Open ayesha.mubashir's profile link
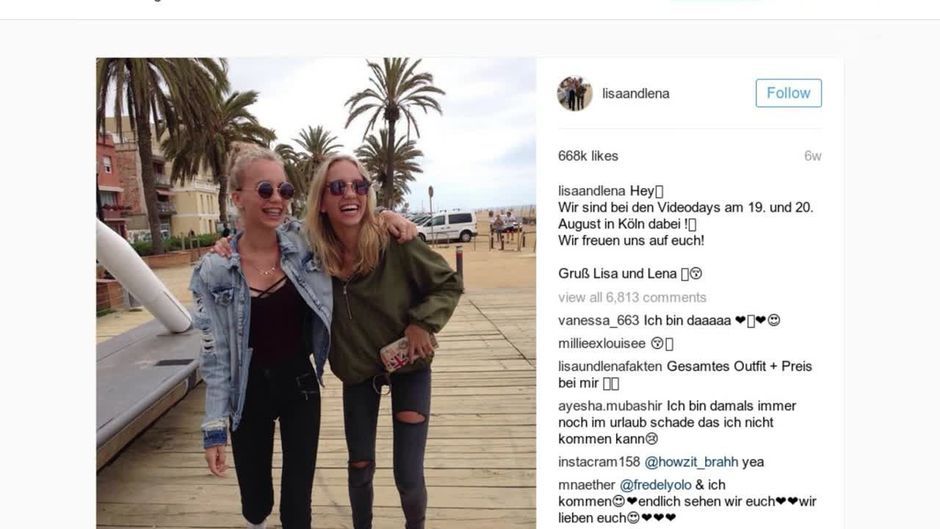Screen dimensions: 940x529 [610, 405]
